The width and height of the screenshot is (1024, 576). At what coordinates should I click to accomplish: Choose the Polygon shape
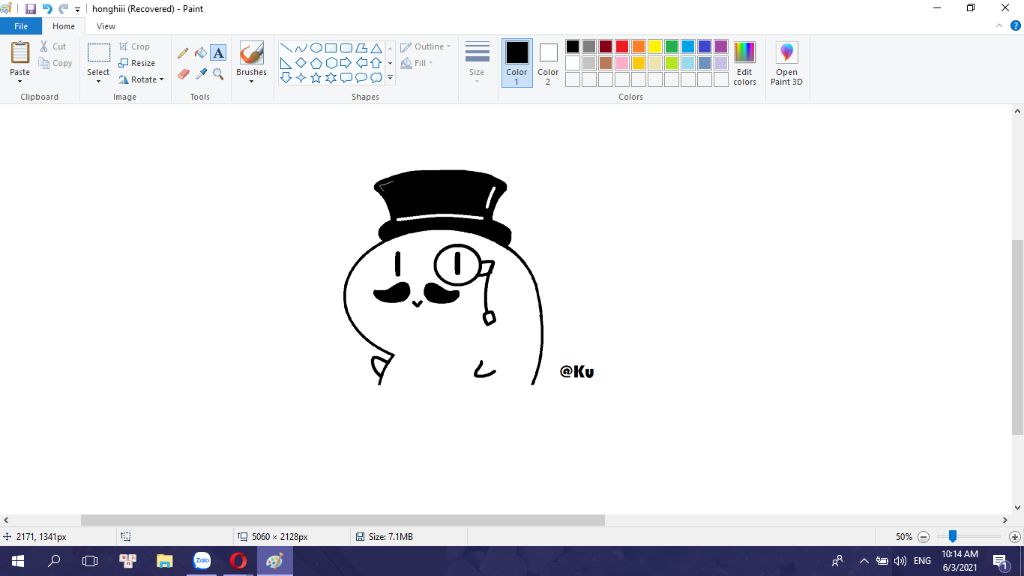click(x=360, y=48)
